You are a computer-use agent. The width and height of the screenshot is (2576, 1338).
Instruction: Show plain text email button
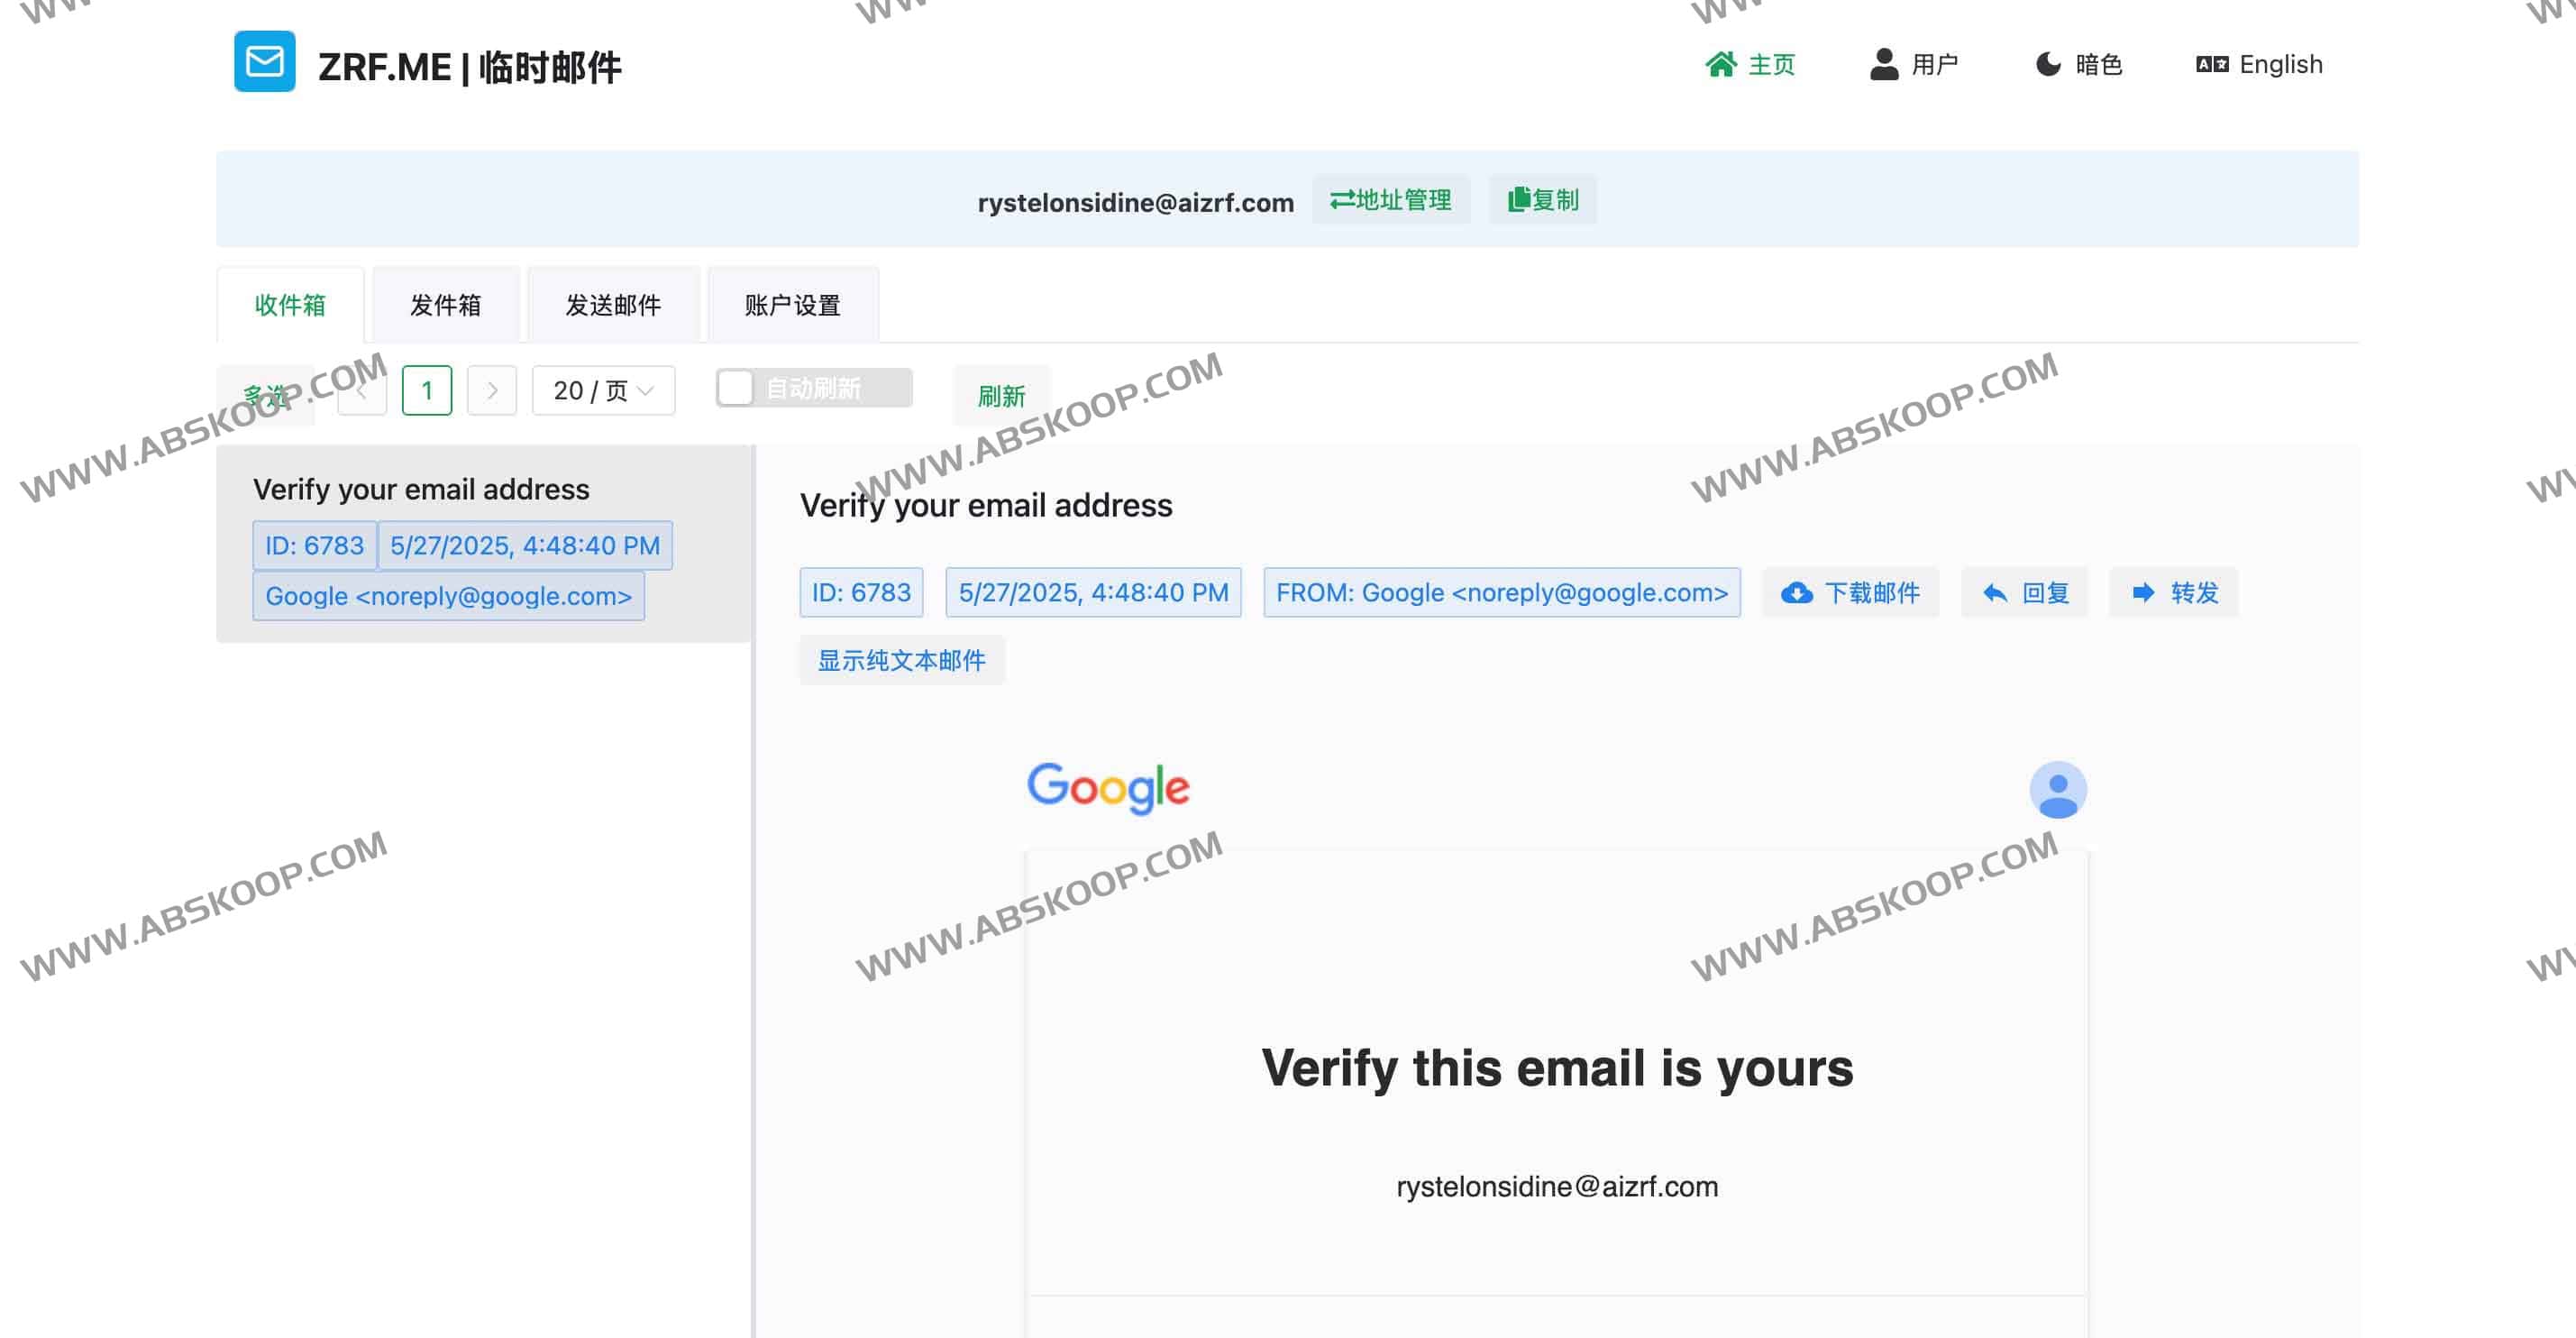tap(901, 661)
